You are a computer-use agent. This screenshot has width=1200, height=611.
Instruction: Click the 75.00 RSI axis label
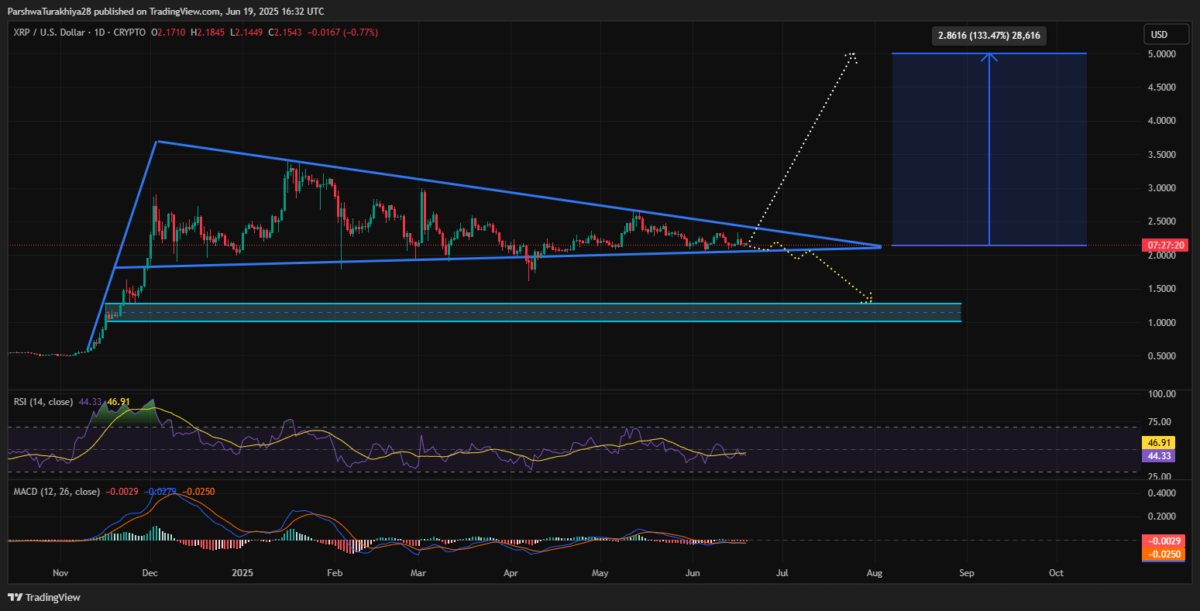1160,421
